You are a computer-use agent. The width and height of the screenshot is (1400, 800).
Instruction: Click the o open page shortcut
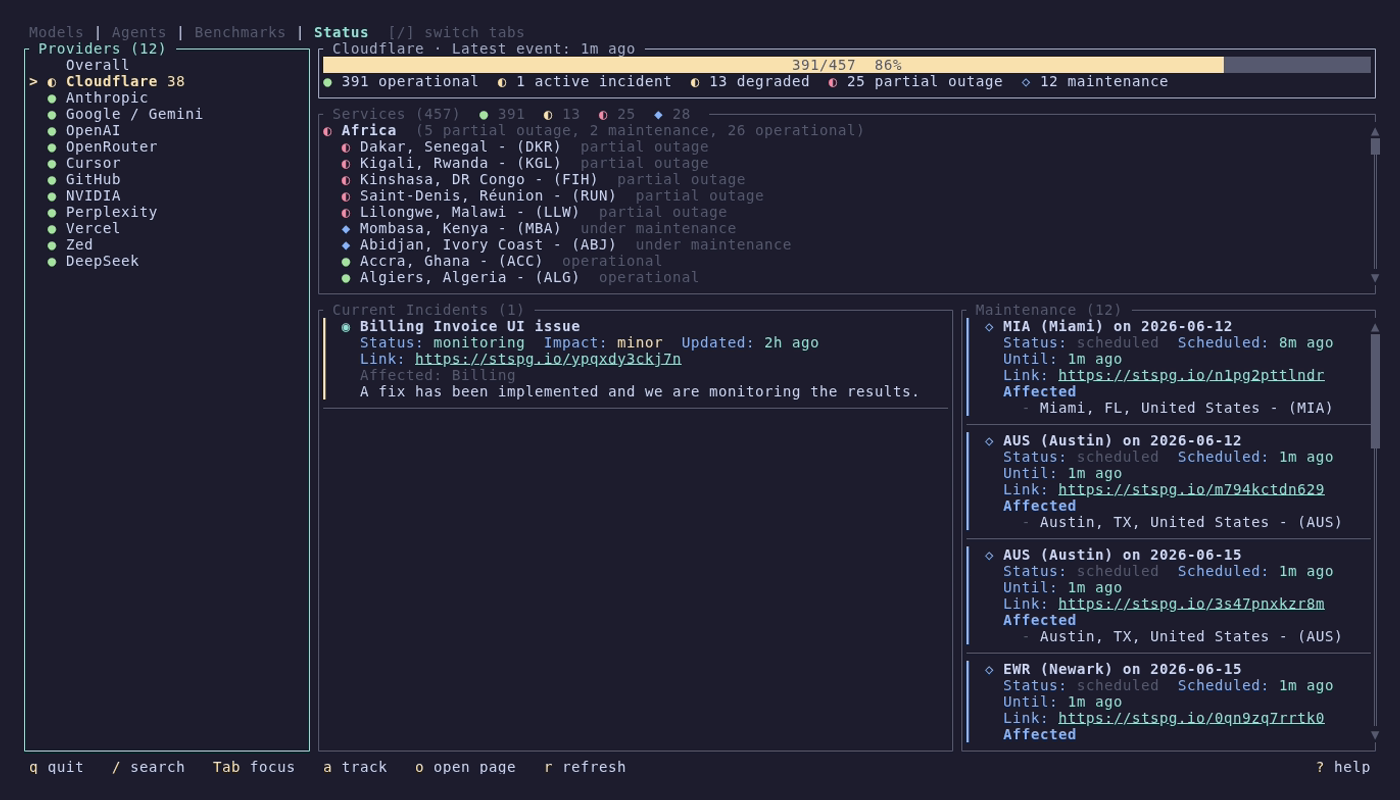(x=465, y=767)
